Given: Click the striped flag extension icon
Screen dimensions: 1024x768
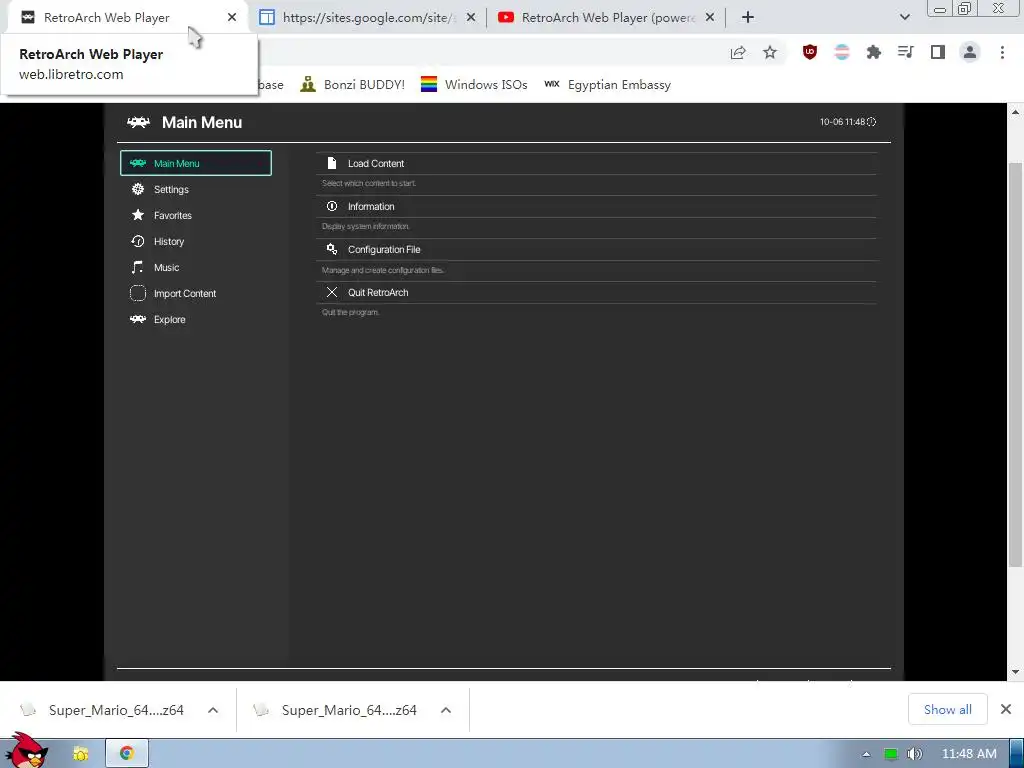Looking at the screenshot, I should click(x=842, y=52).
